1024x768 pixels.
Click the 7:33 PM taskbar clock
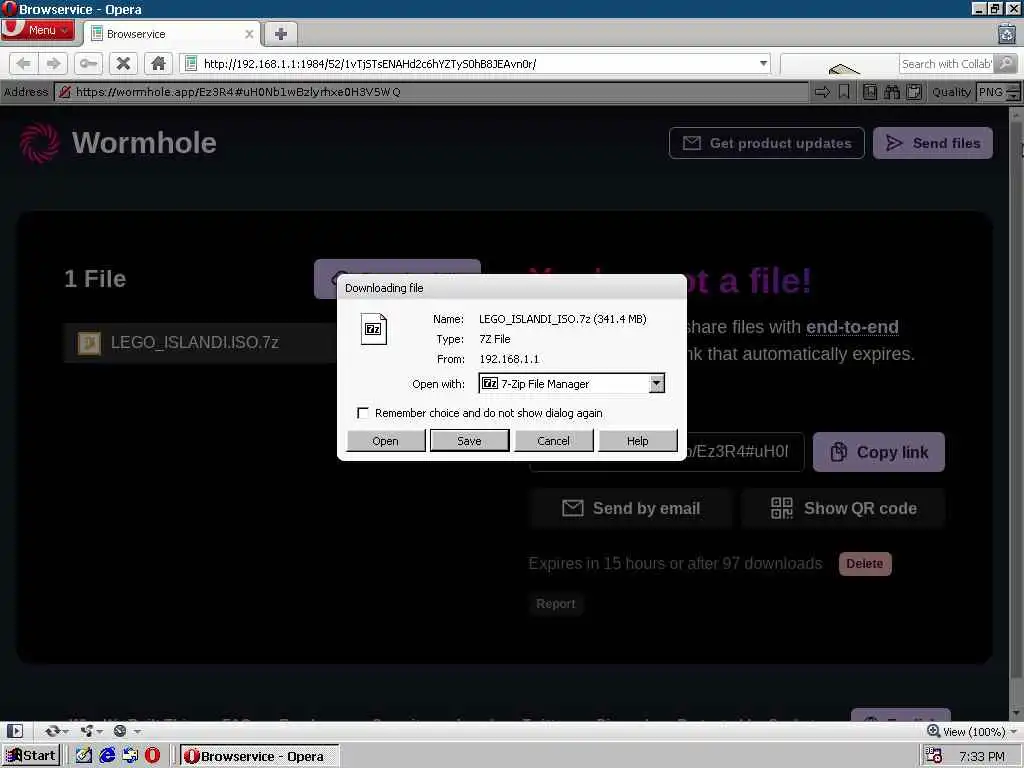(x=982, y=756)
